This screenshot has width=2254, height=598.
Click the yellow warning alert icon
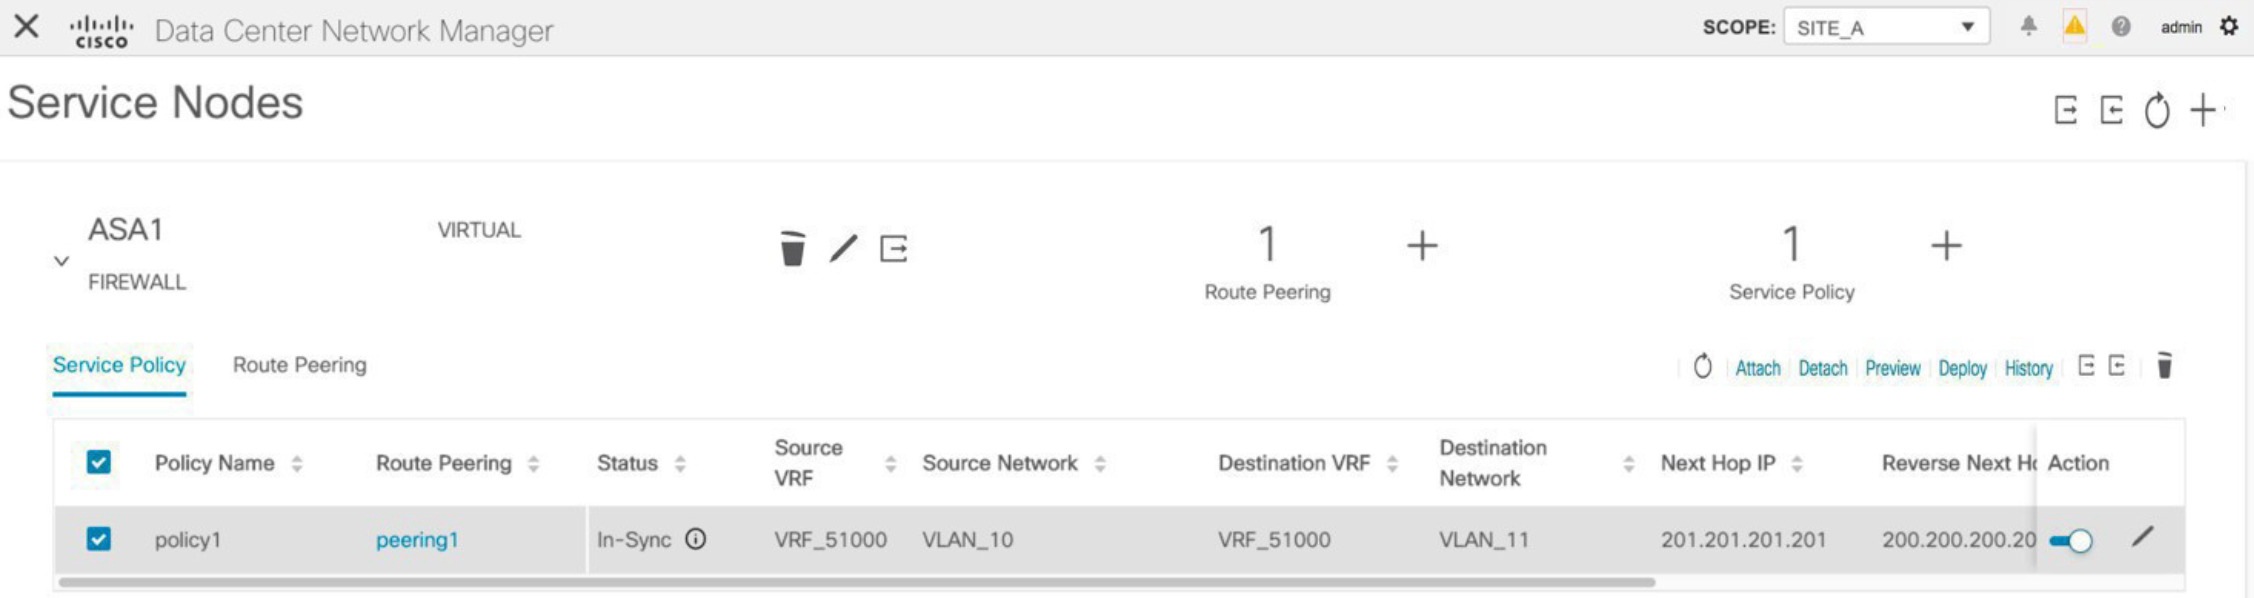[x=2075, y=27]
